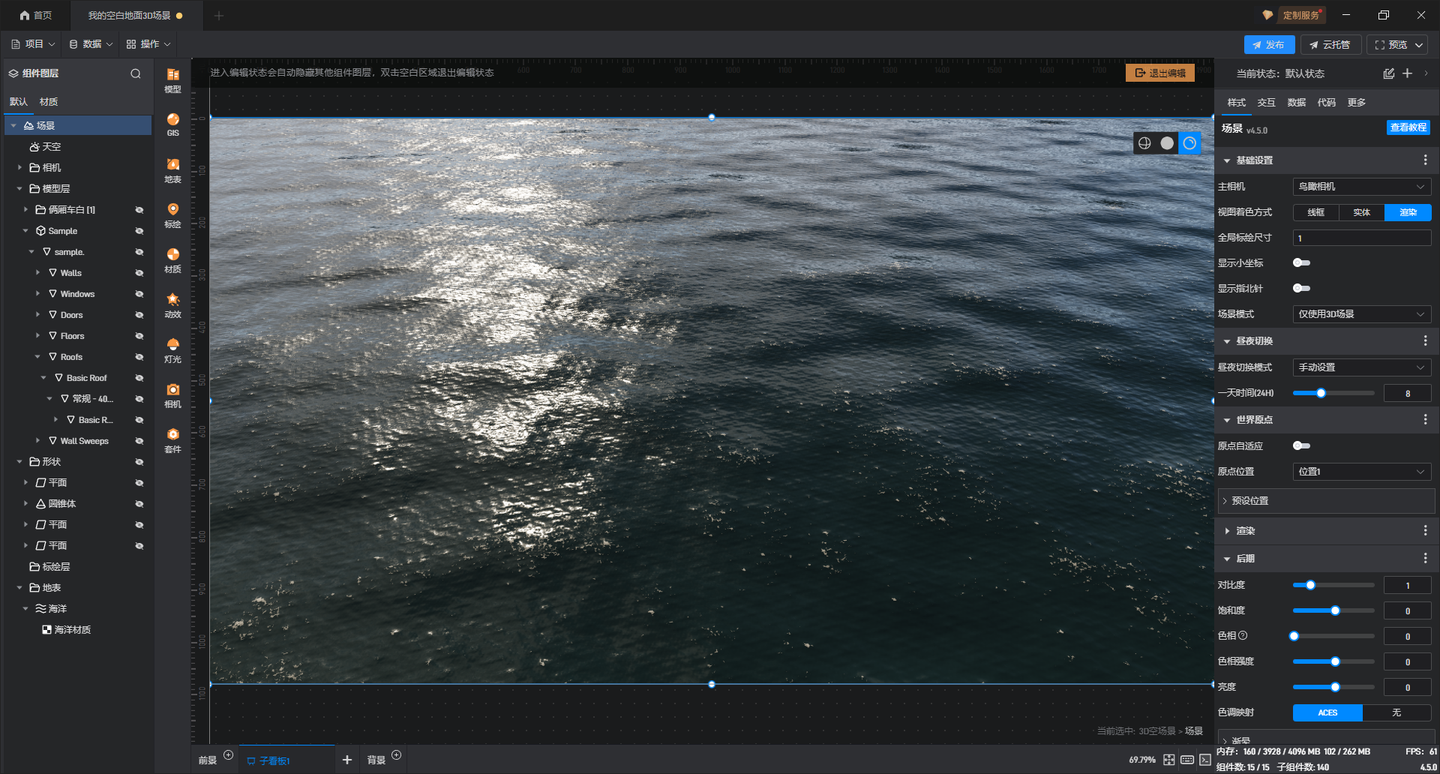Image resolution: width=1440 pixels, height=774 pixels.
Task: Click the edit state pencil icon
Action: [1389, 73]
